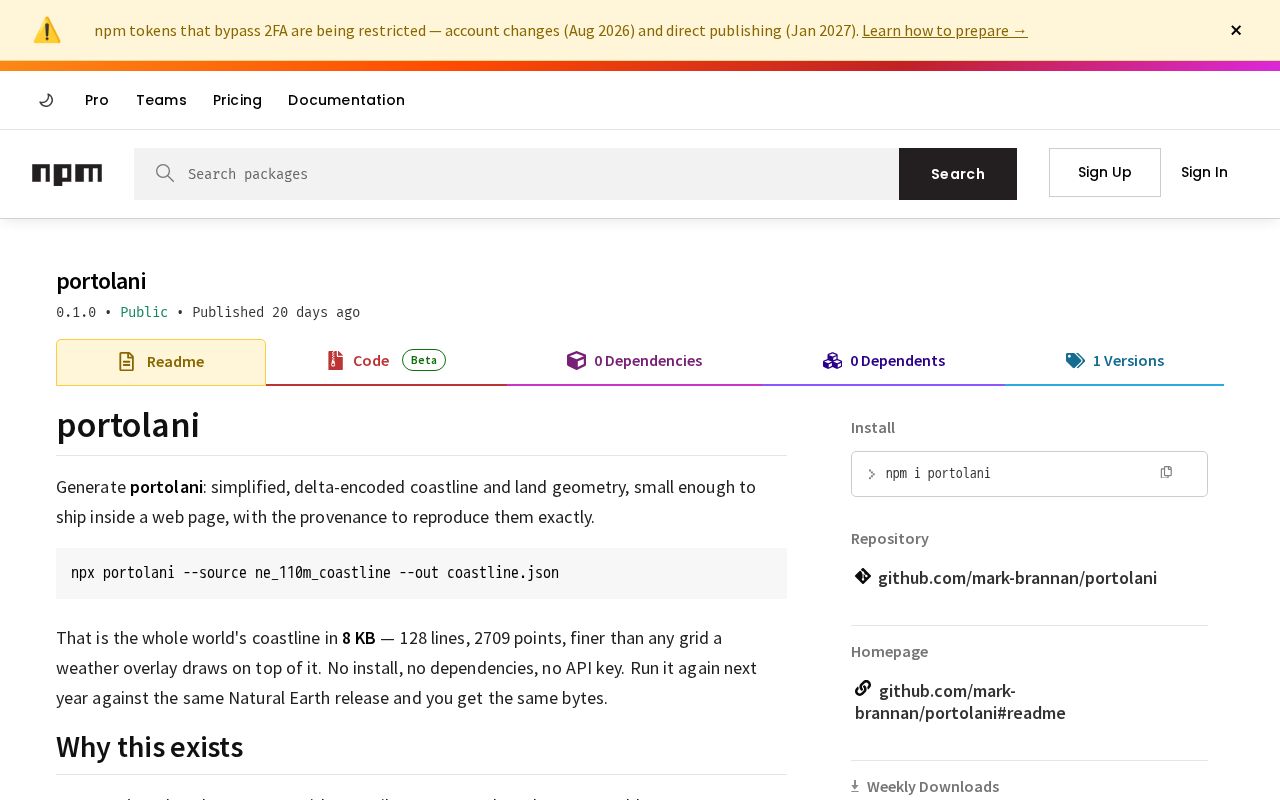
Task: Click the 0.1.0 version number
Action: click(x=76, y=312)
